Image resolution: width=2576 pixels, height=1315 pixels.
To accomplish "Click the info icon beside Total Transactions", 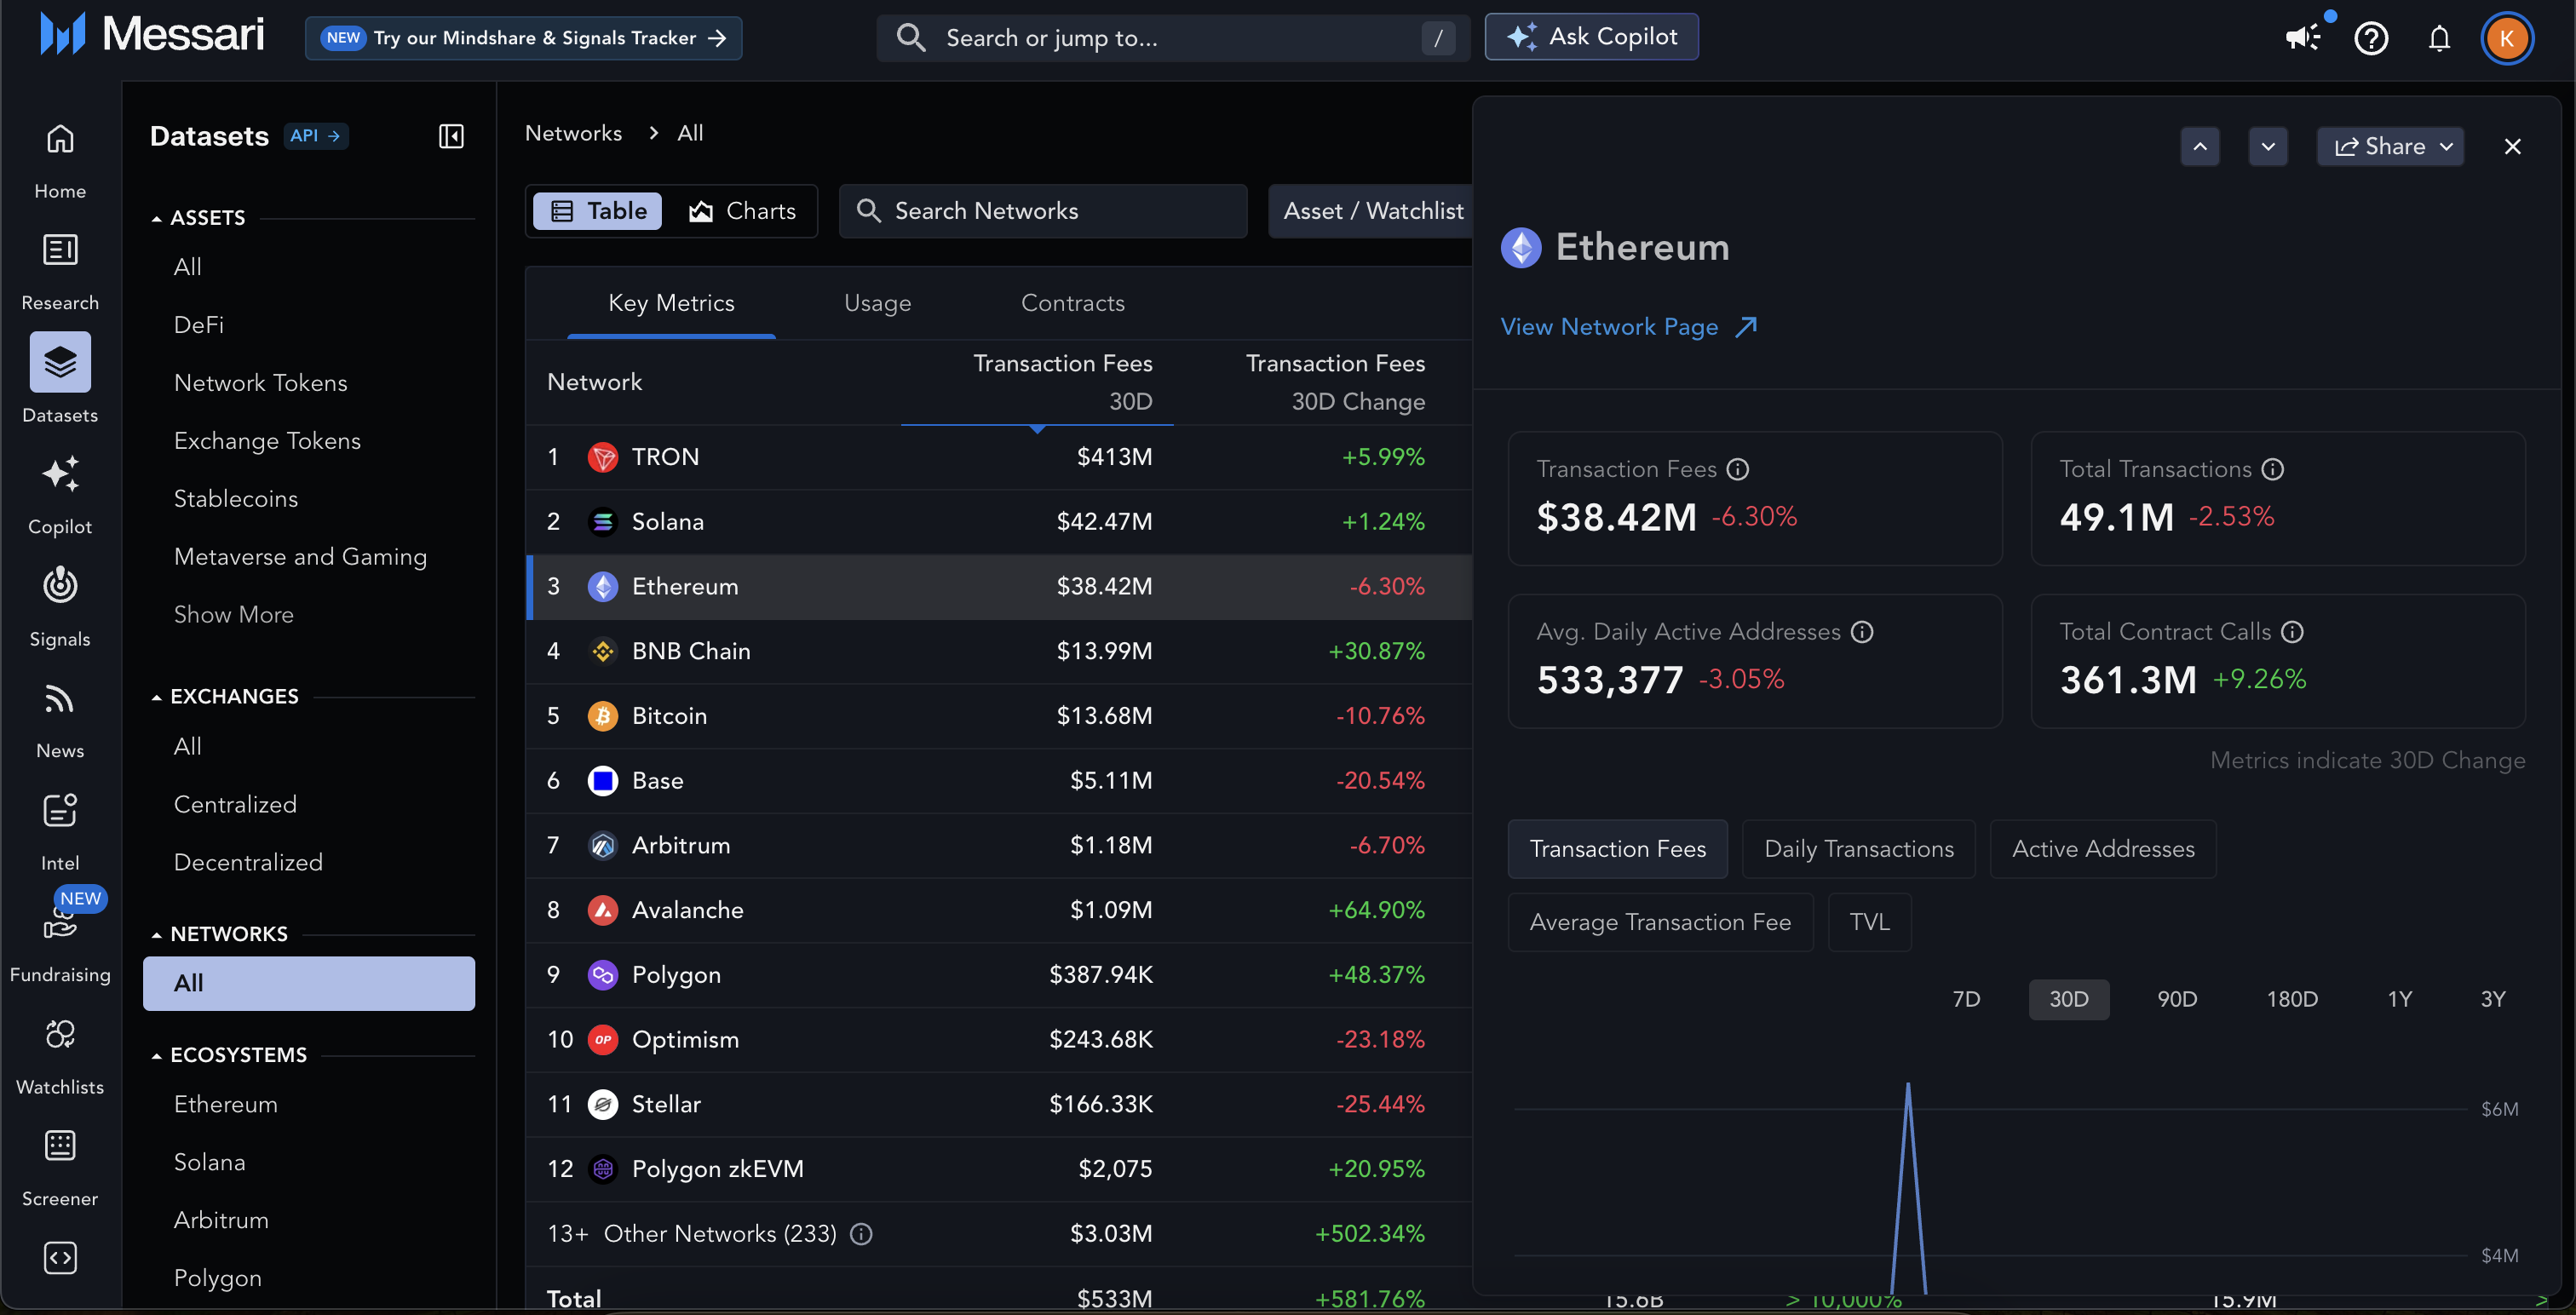I will click(2273, 469).
